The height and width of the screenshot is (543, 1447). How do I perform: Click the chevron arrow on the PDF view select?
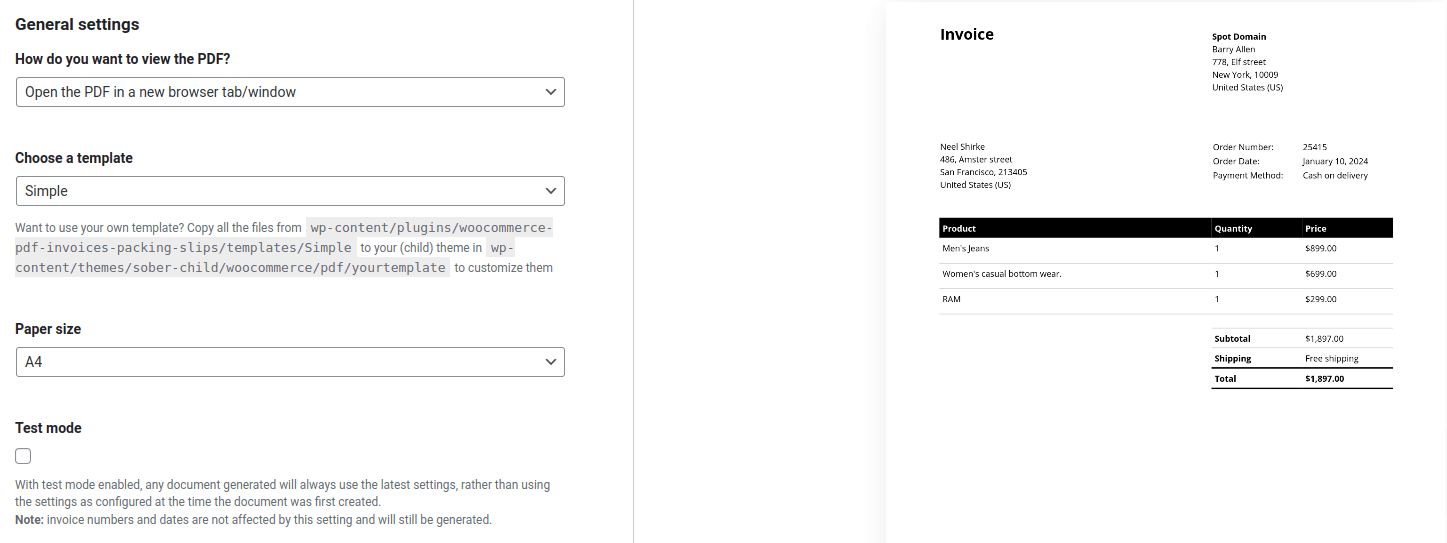[550, 92]
